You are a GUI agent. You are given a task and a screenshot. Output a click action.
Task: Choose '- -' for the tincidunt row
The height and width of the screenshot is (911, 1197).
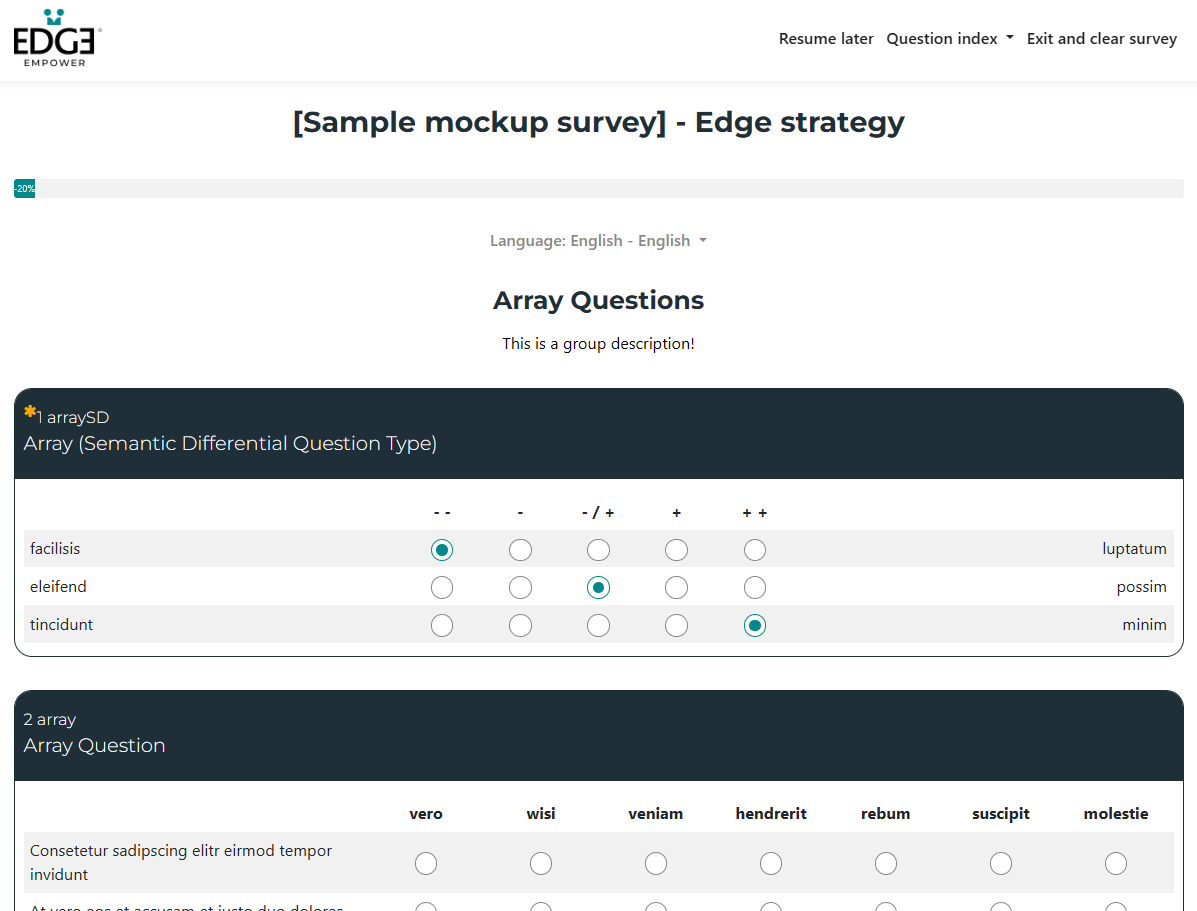[x=442, y=626]
